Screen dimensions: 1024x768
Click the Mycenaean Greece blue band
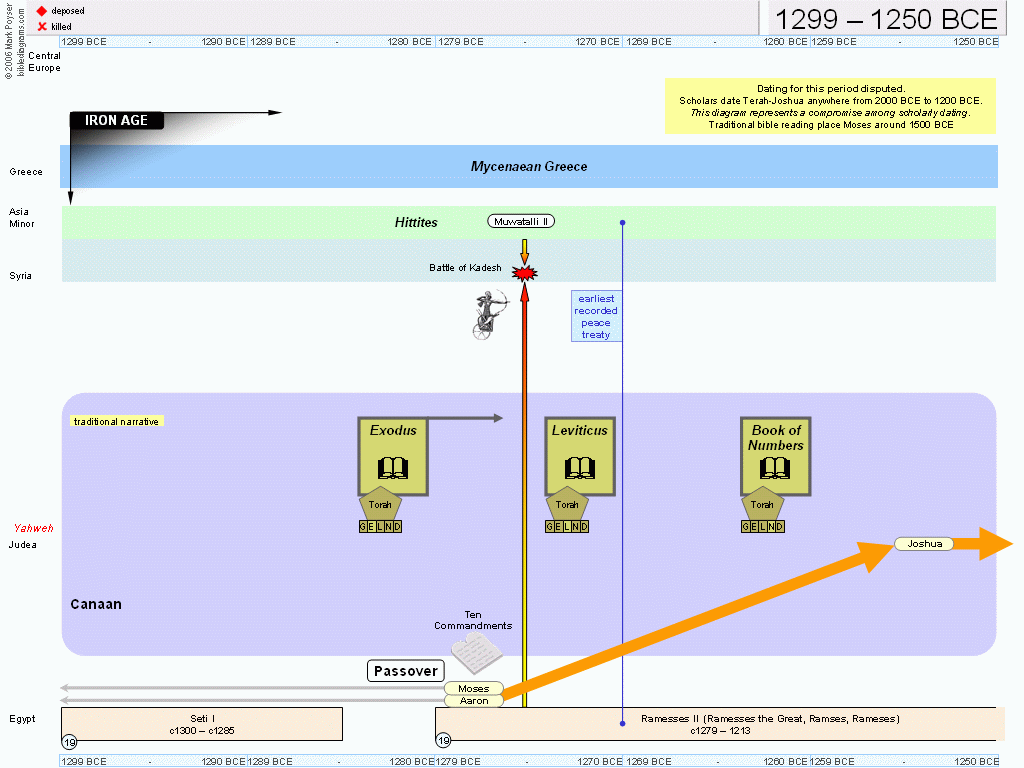pyautogui.click(x=528, y=167)
